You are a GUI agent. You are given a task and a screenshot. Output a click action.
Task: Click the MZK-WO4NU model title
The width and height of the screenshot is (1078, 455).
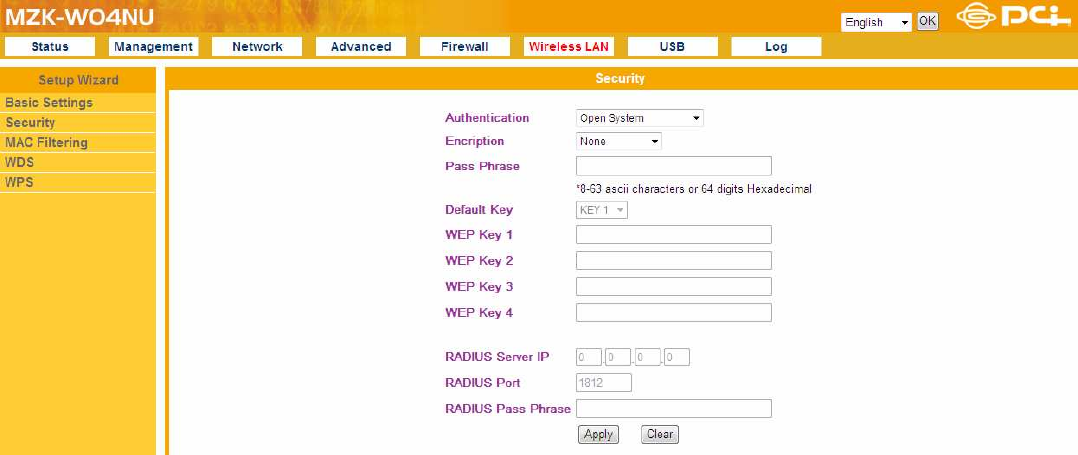(x=80, y=18)
